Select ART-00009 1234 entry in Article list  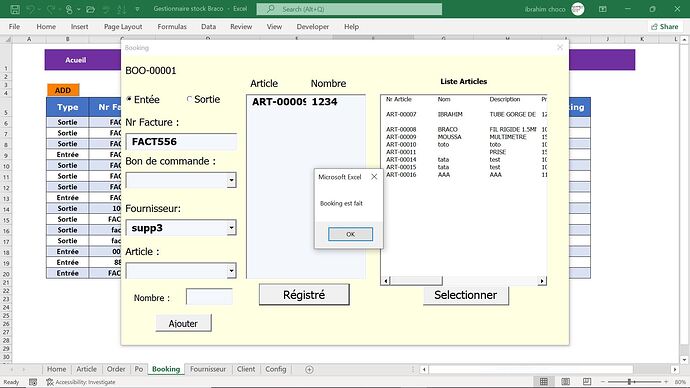point(305,102)
